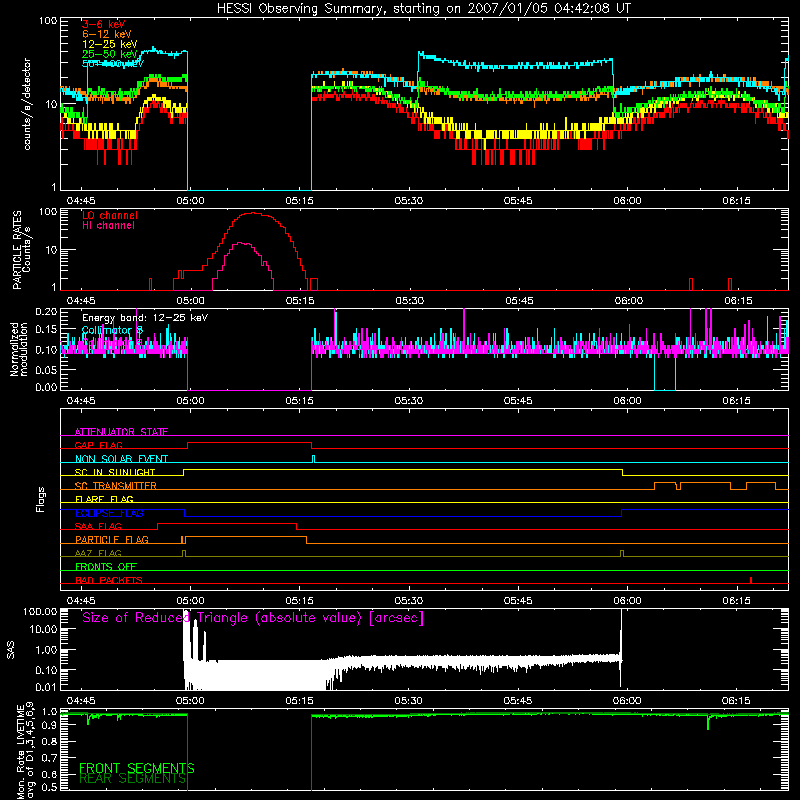This screenshot has width=800, height=800.
Task: Click the "05:45" tick label under modulation plot
Action: pyautogui.click(x=518, y=401)
